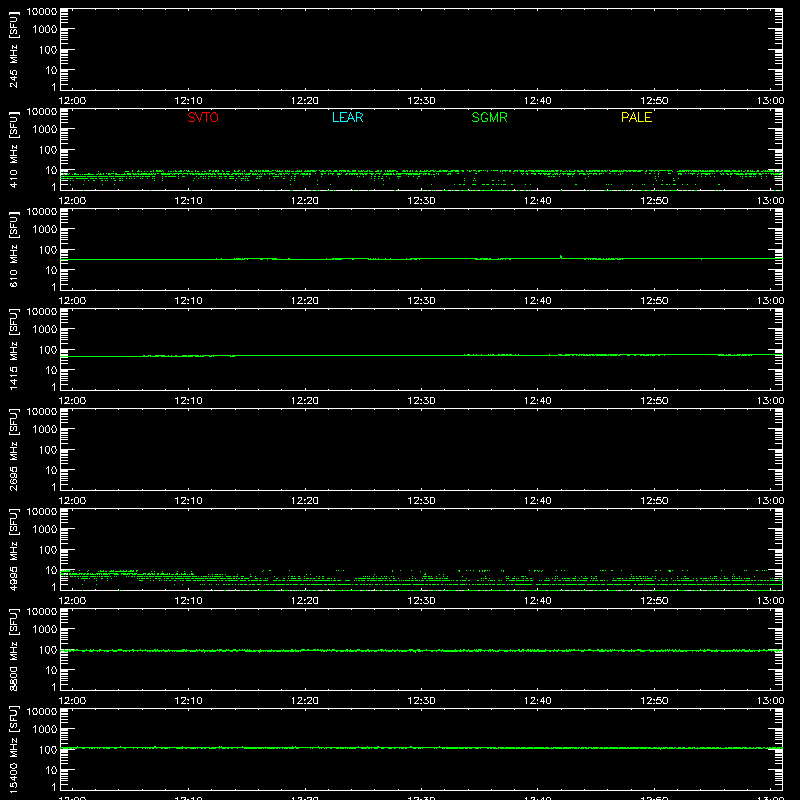Screen dimensions: 800x800
Task: Click the 10 y-axis value on 15400 MHz panel
Action: click(x=51, y=770)
